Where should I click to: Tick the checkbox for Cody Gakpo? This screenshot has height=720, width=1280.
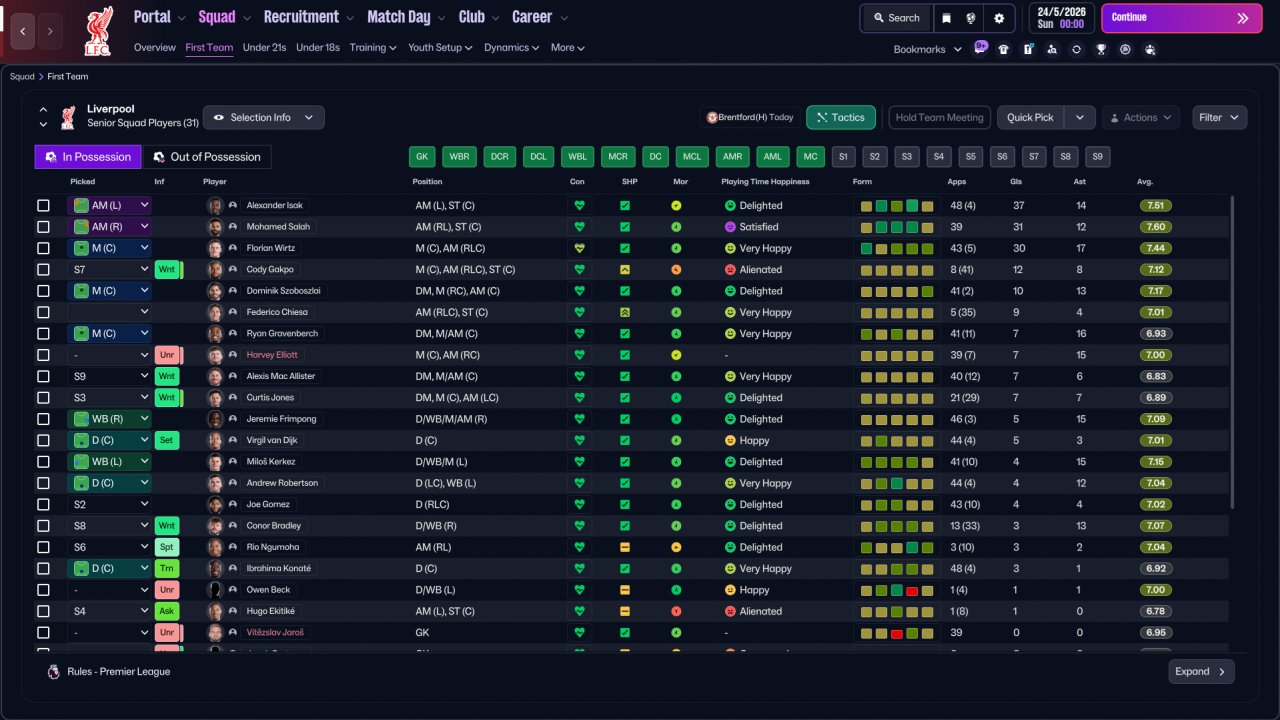(43, 269)
